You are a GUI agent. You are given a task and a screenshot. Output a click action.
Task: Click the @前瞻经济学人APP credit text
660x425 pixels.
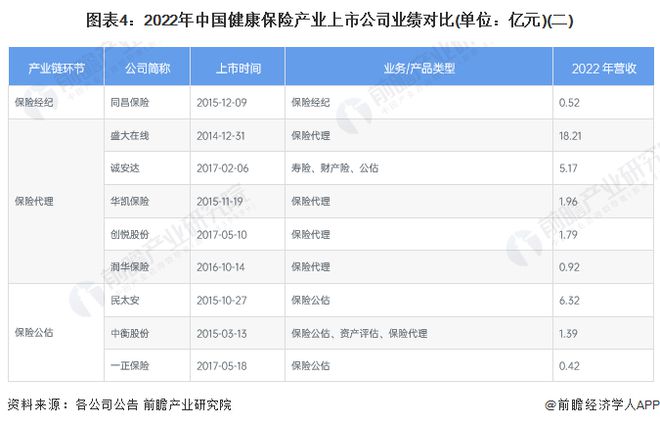coord(602,404)
